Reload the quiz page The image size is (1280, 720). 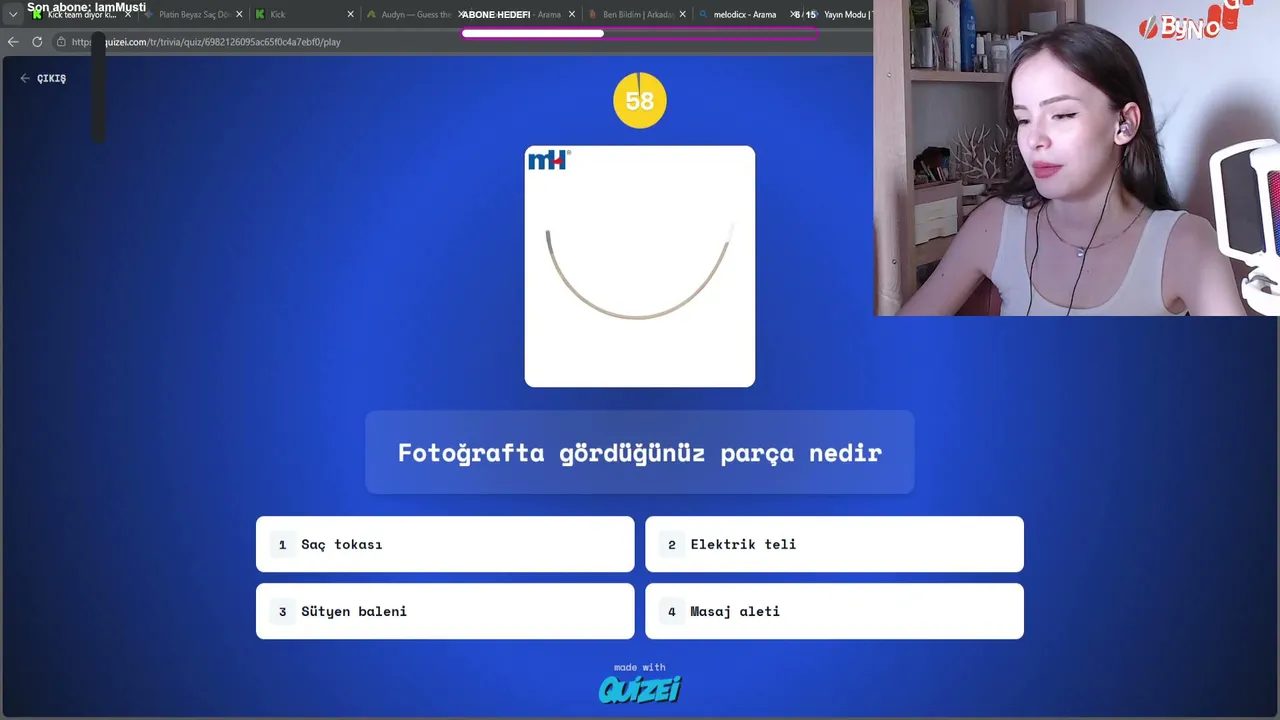pyautogui.click(x=37, y=42)
